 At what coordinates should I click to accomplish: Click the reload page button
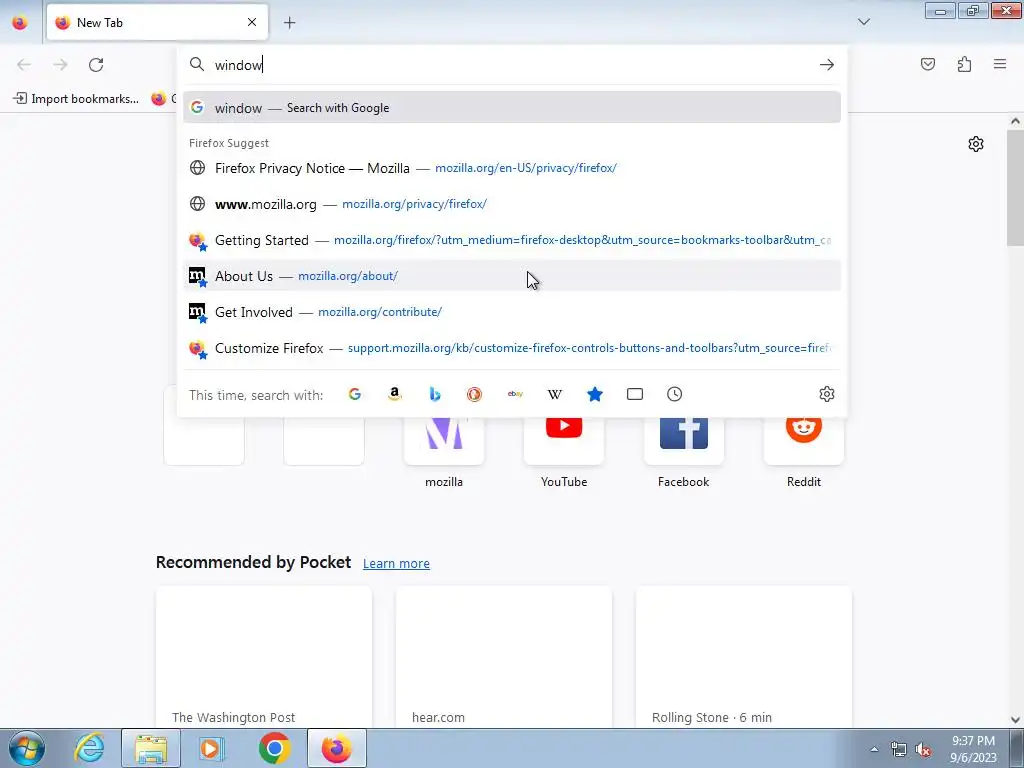point(96,65)
